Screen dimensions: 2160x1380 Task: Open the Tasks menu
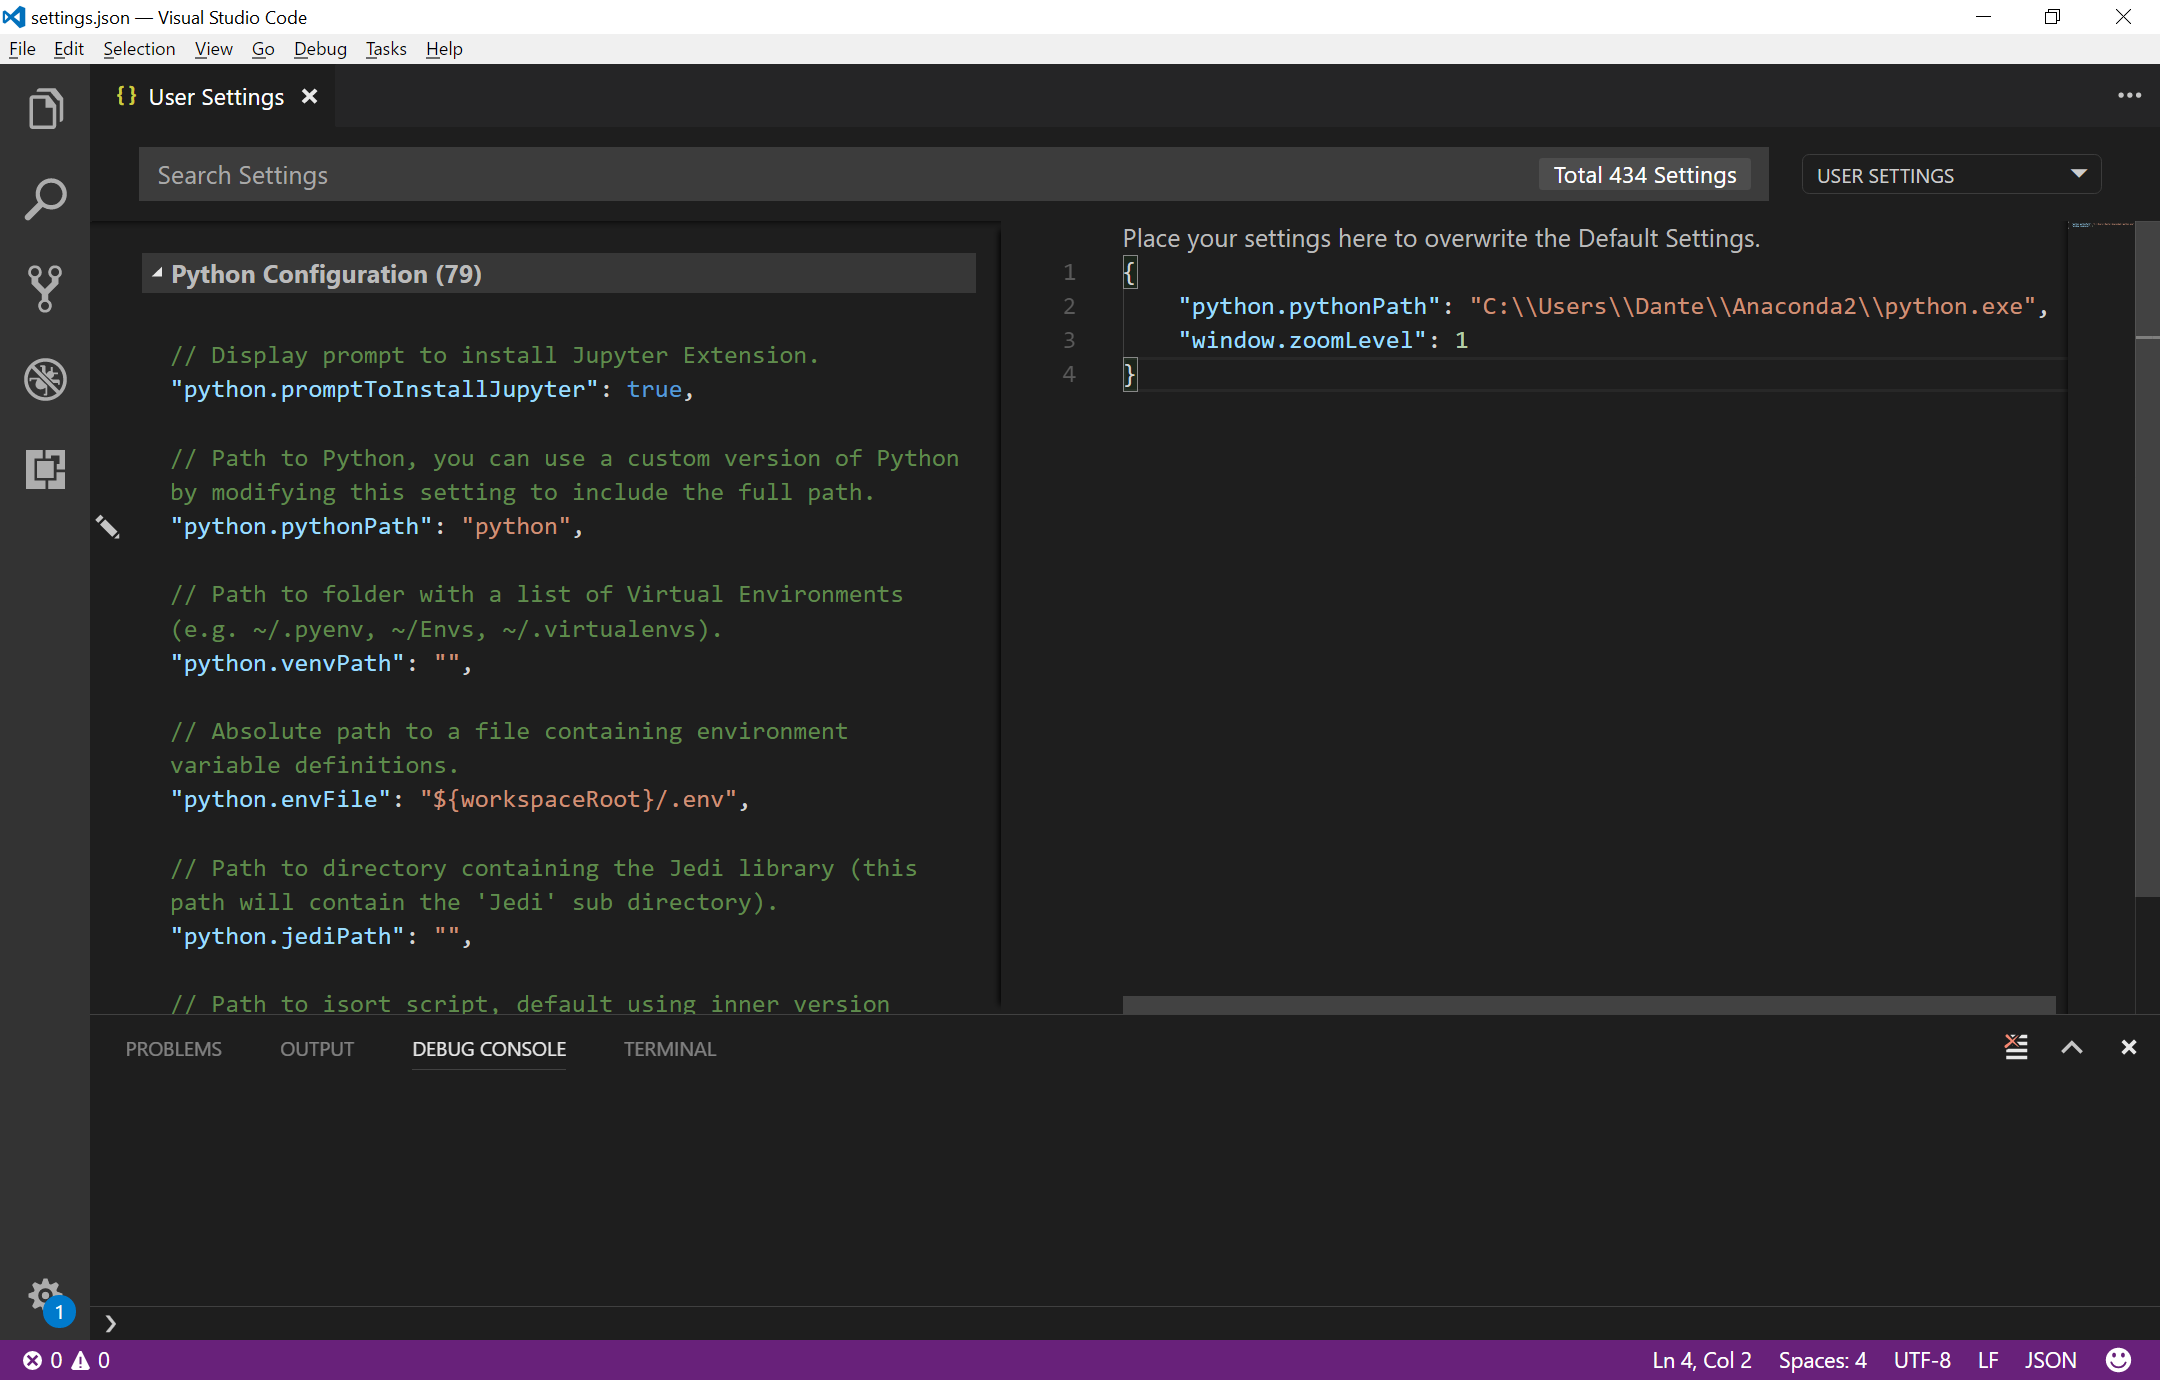click(386, 49)
